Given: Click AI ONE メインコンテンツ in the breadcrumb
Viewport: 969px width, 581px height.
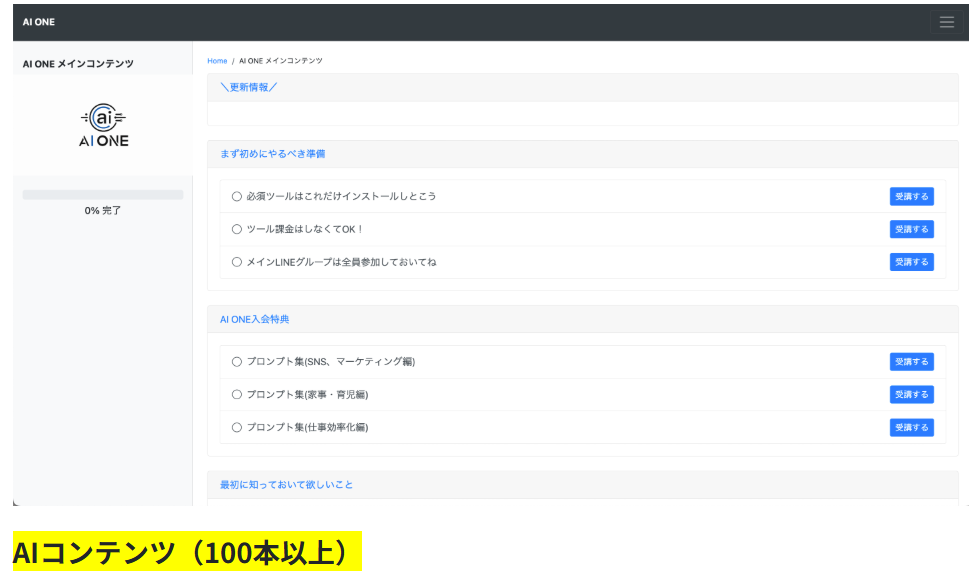Looking at the screenshot, I should (x=281, y=61).
